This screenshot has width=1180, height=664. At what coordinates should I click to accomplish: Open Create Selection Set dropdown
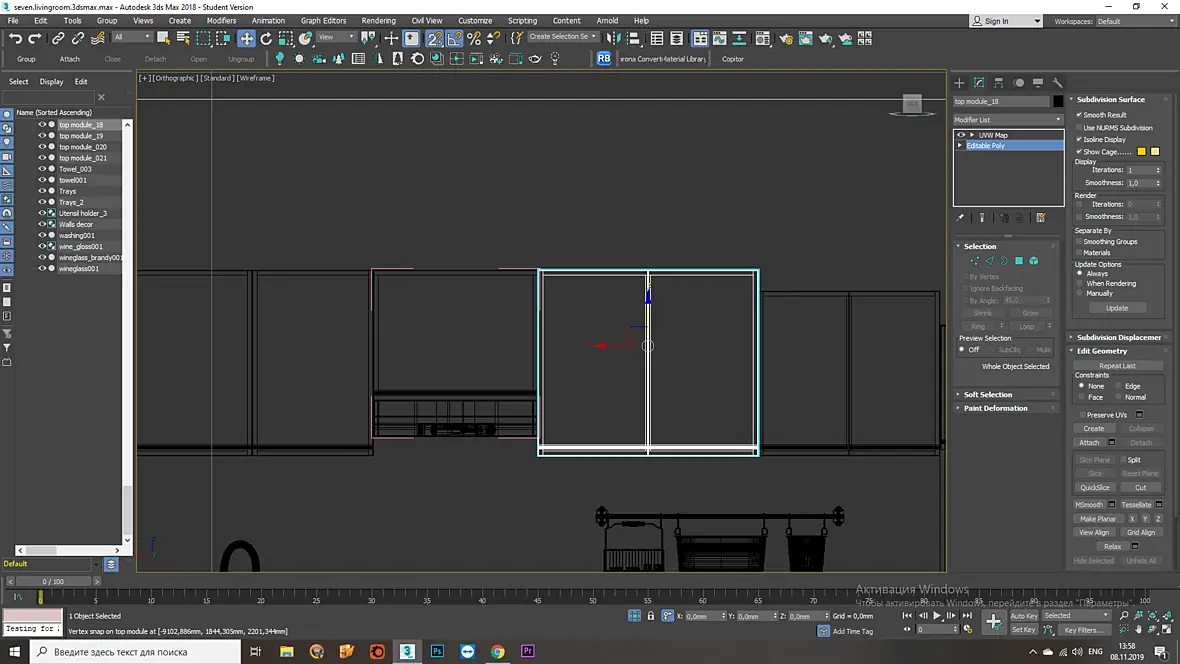(562, 37)
